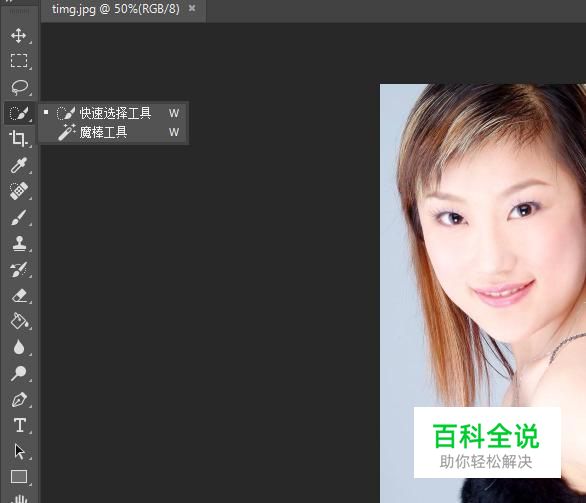Close the timg.jpg document tab

(192, 8)
